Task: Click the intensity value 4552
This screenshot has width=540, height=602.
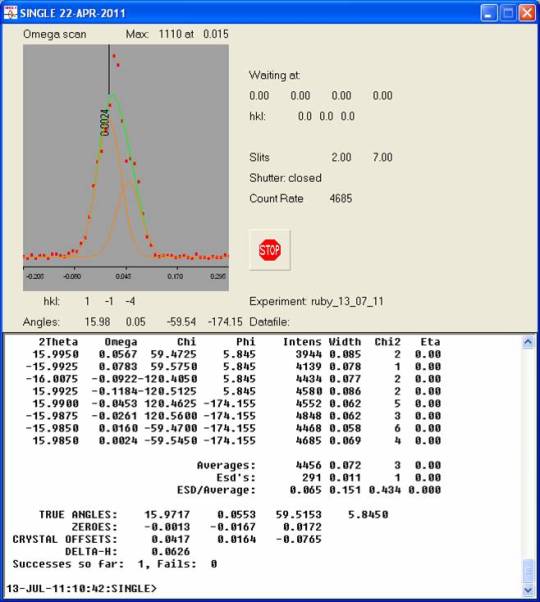Action: (x=309, y=403)
